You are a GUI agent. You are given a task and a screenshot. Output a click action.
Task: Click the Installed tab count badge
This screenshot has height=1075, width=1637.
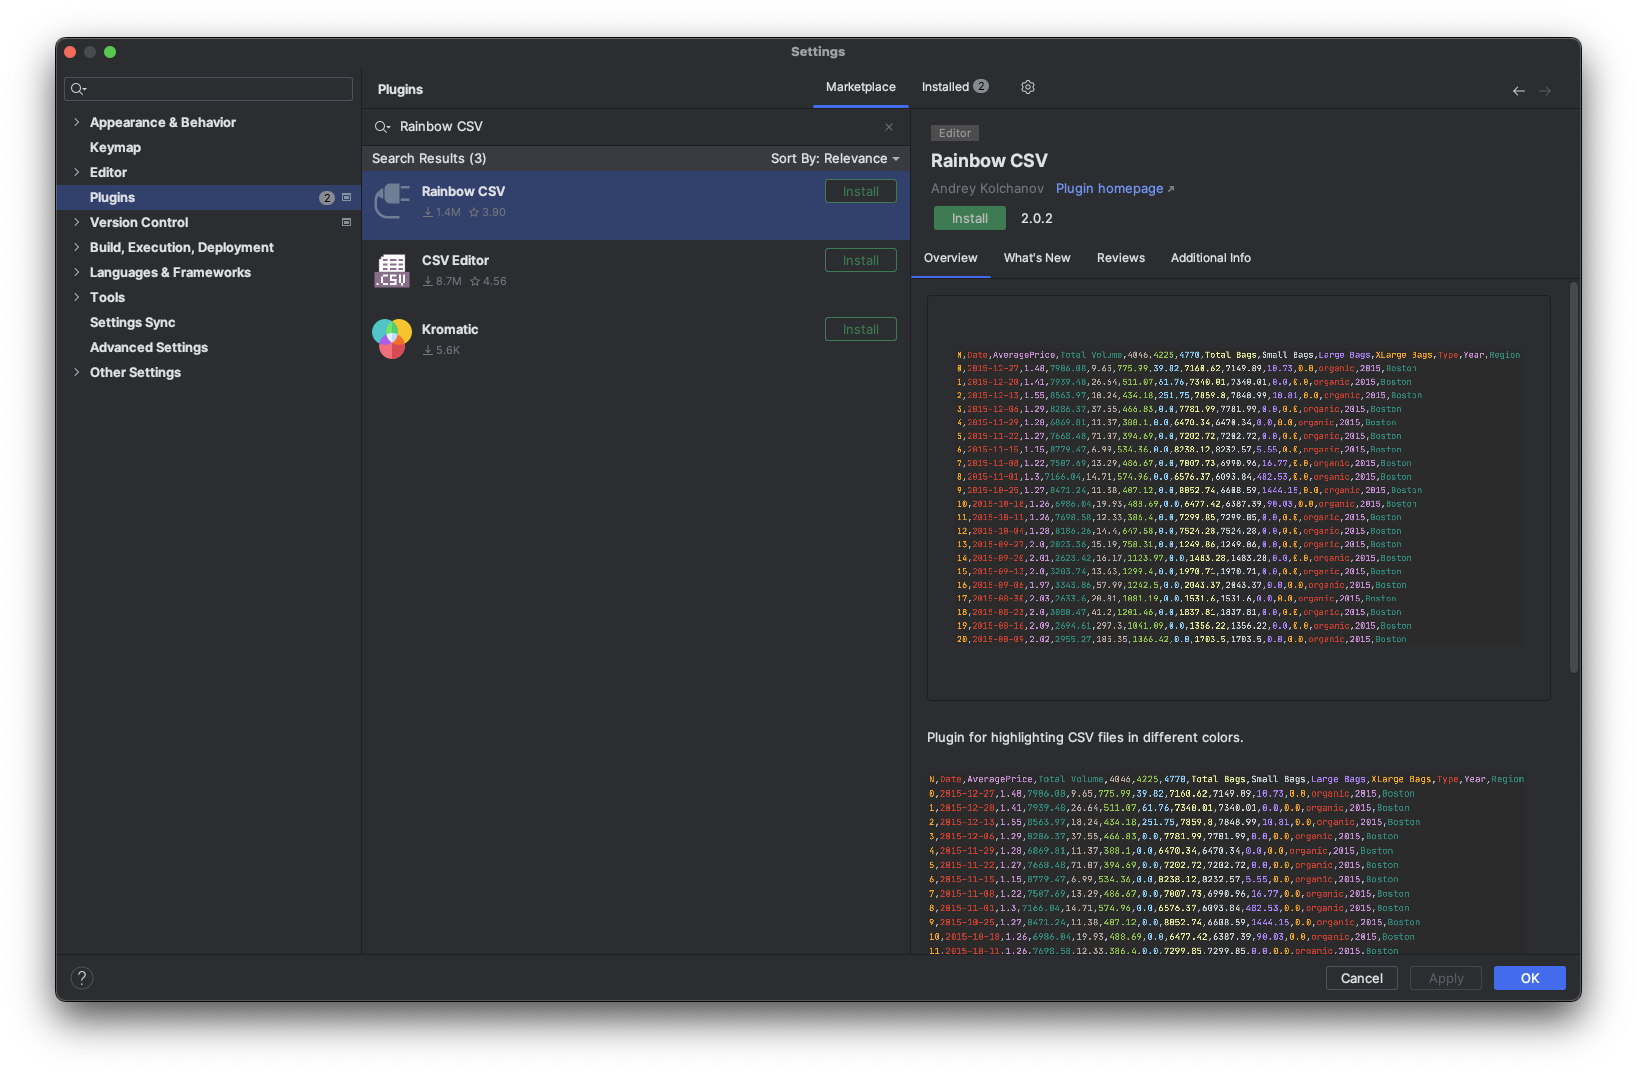981,86
